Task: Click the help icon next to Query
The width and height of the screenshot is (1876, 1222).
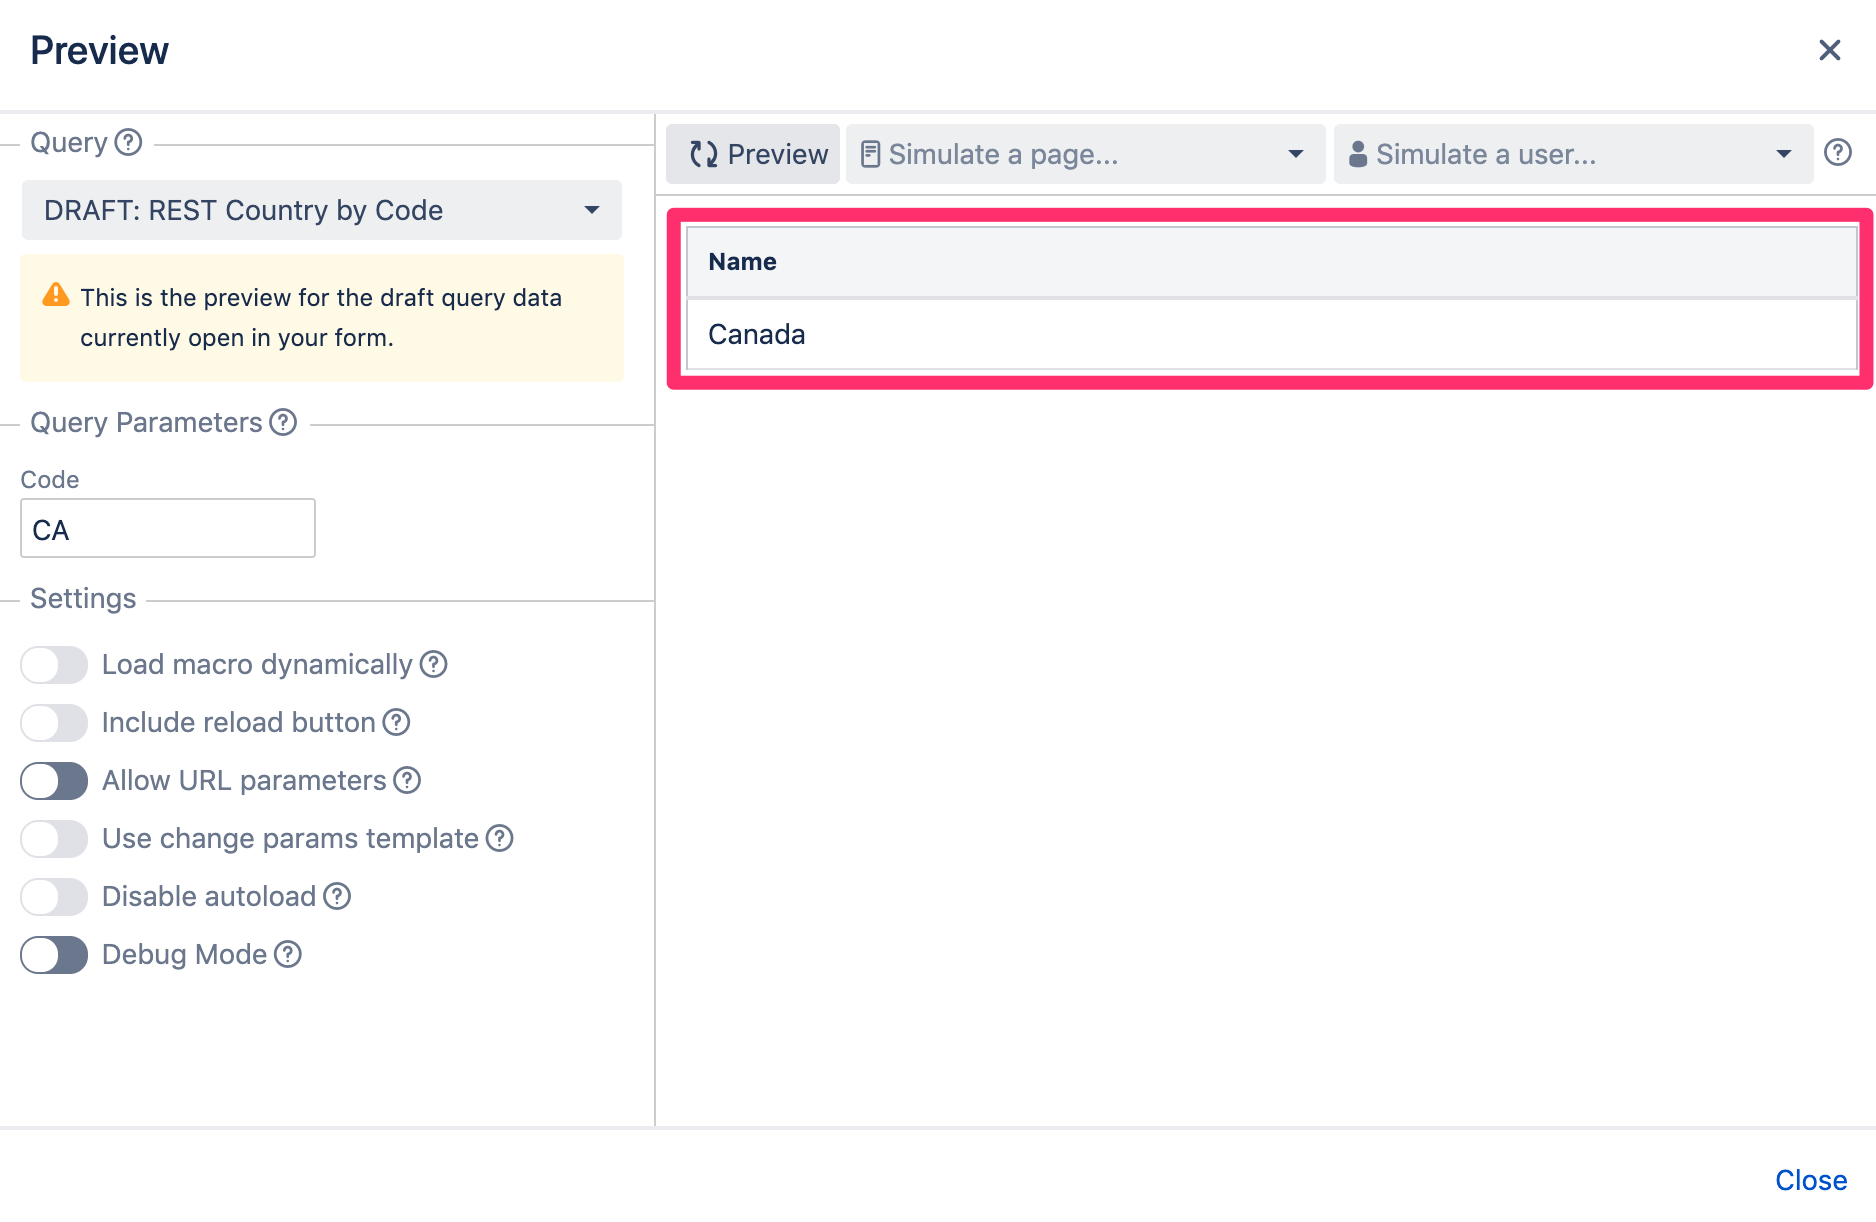Action: coord(128,142)
